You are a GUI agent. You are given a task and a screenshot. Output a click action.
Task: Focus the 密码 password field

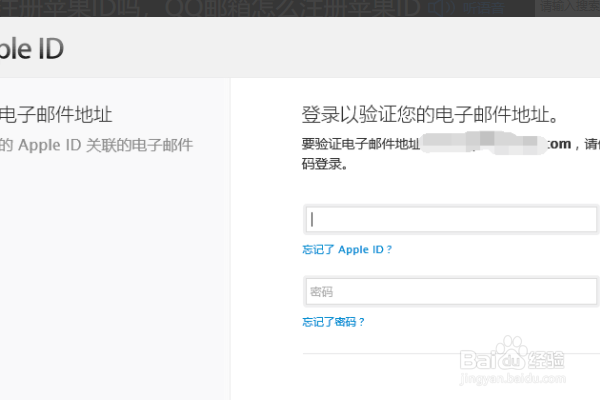(x=451, y=292)
